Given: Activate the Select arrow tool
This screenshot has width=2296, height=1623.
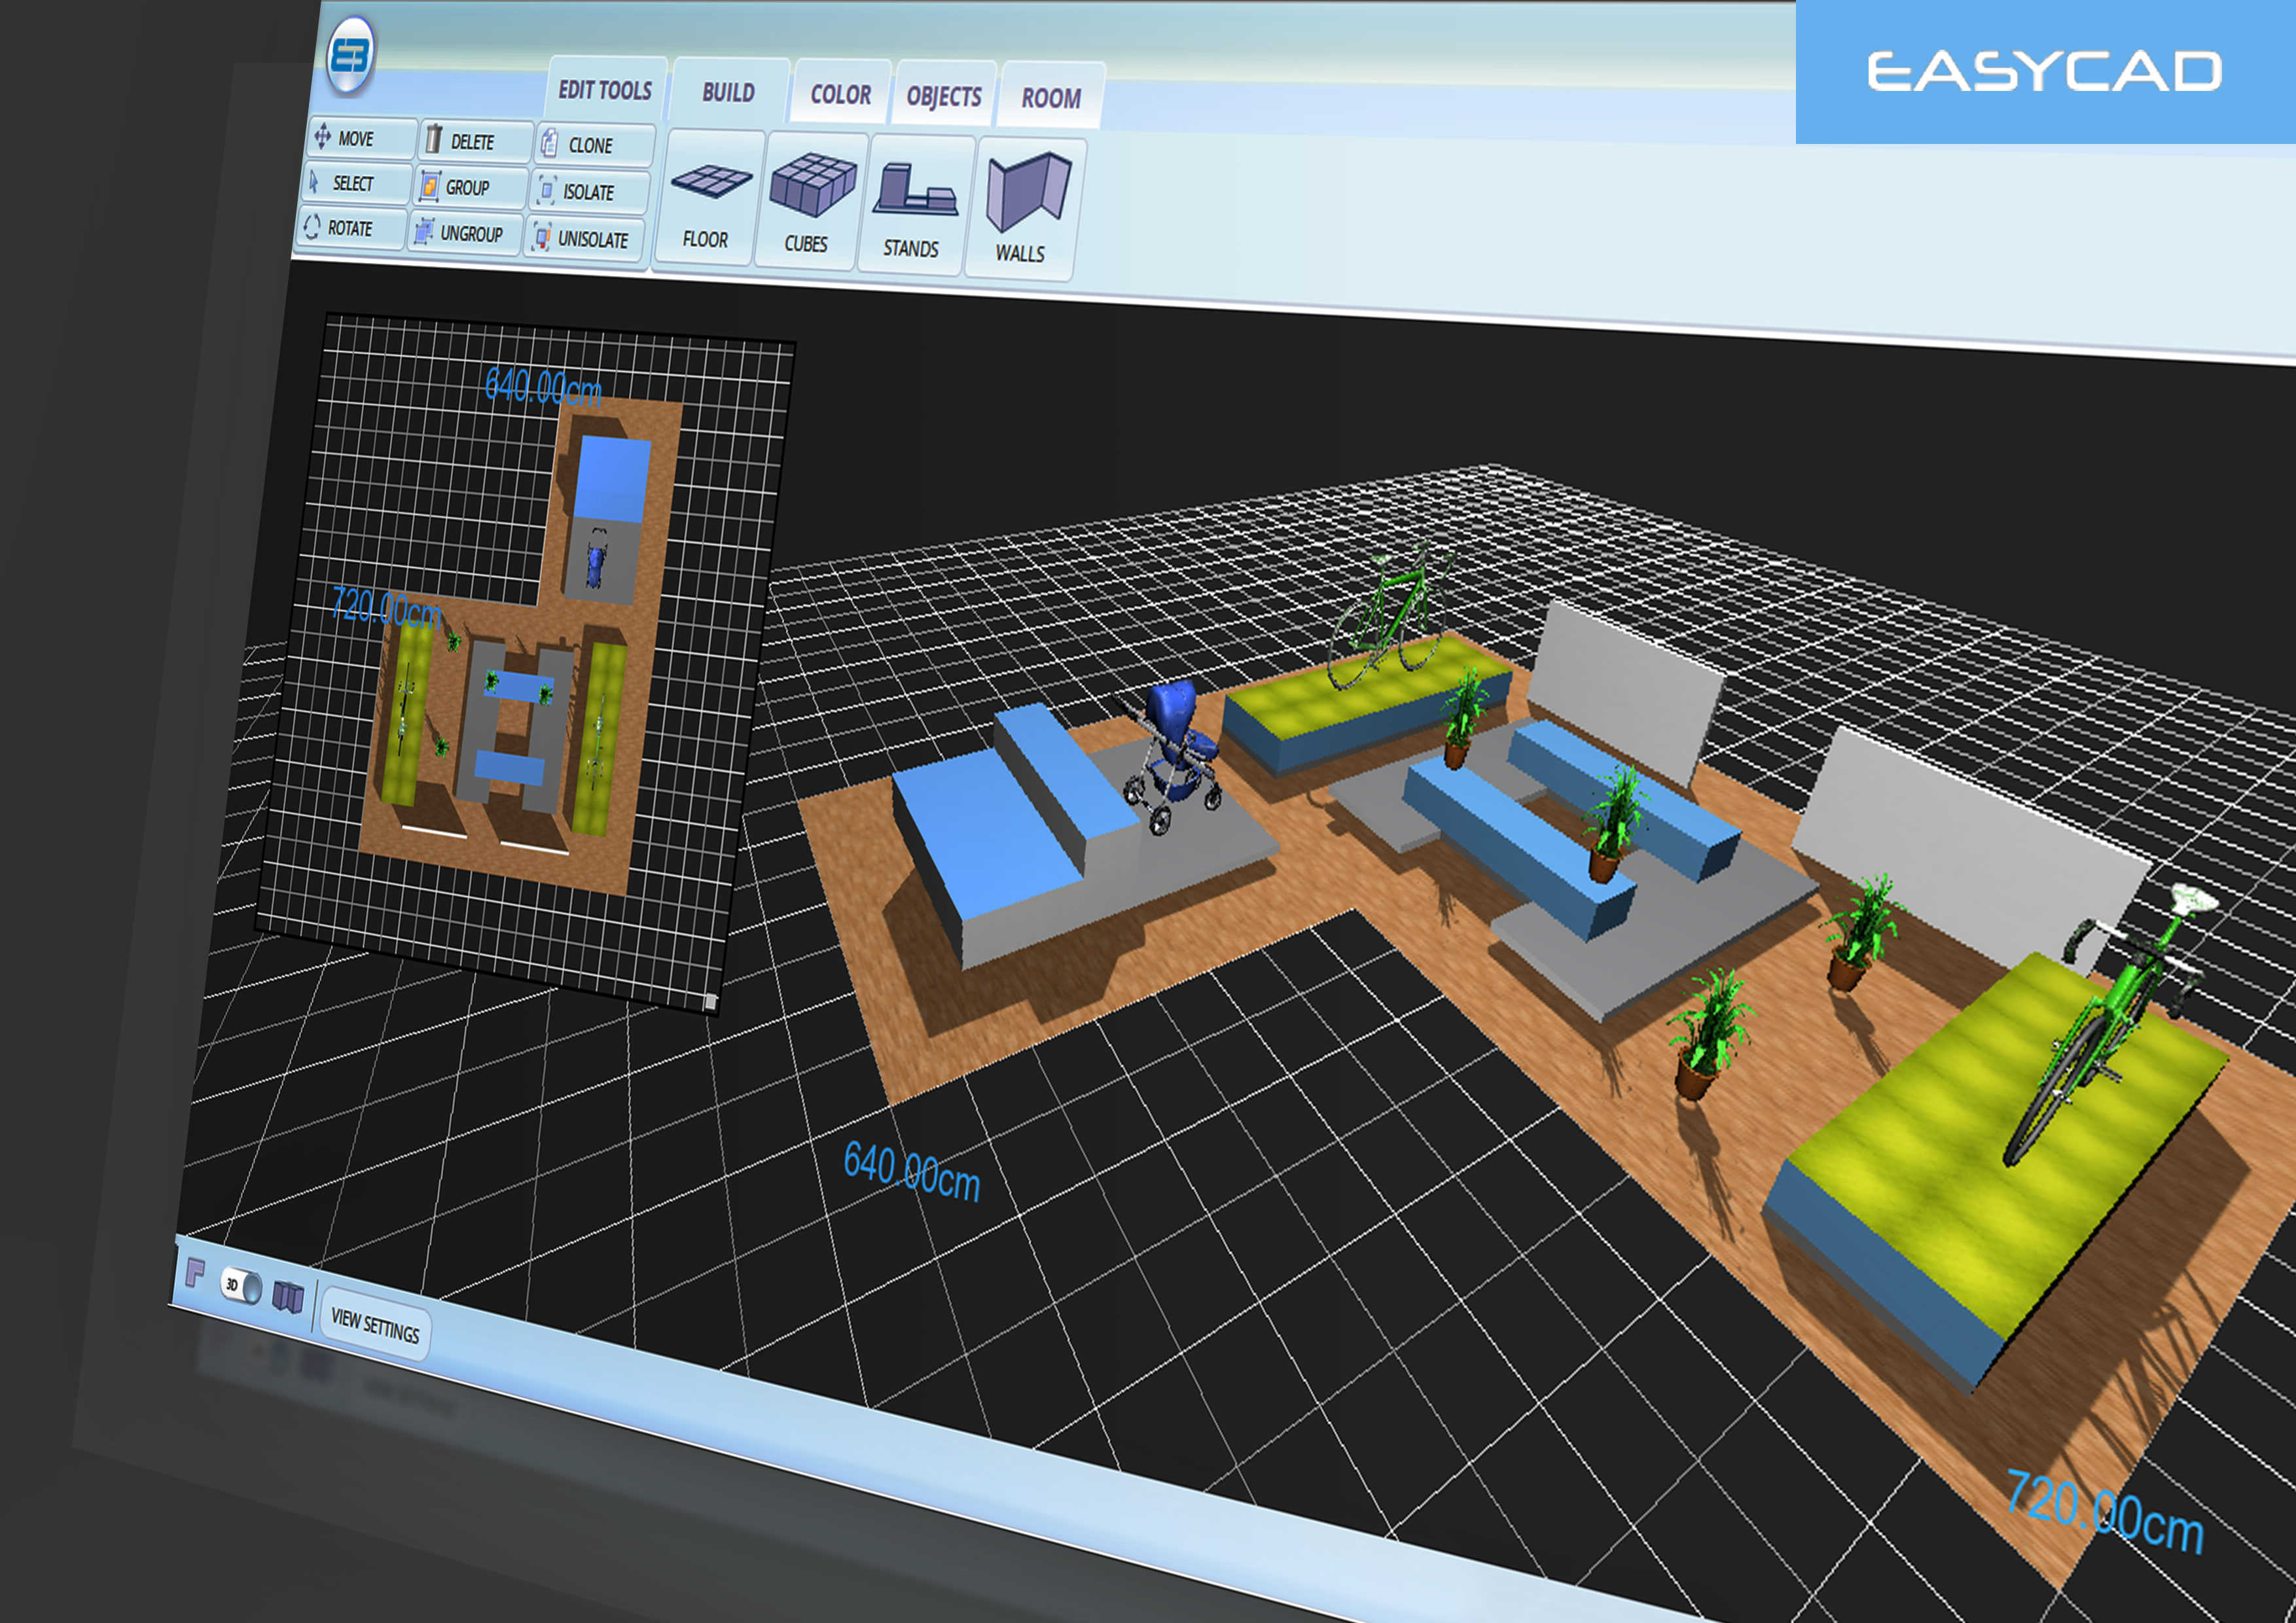Looking at the screenshot, I should [x=356, y=183].
